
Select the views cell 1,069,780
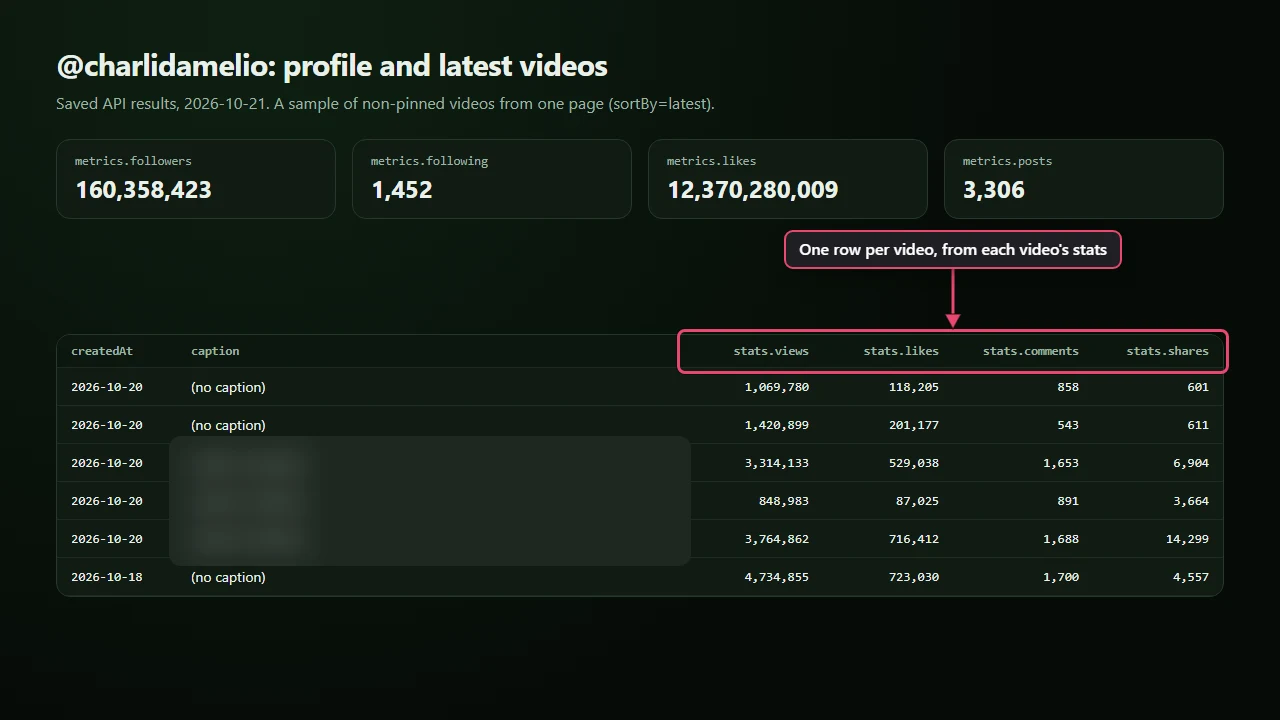777,387
